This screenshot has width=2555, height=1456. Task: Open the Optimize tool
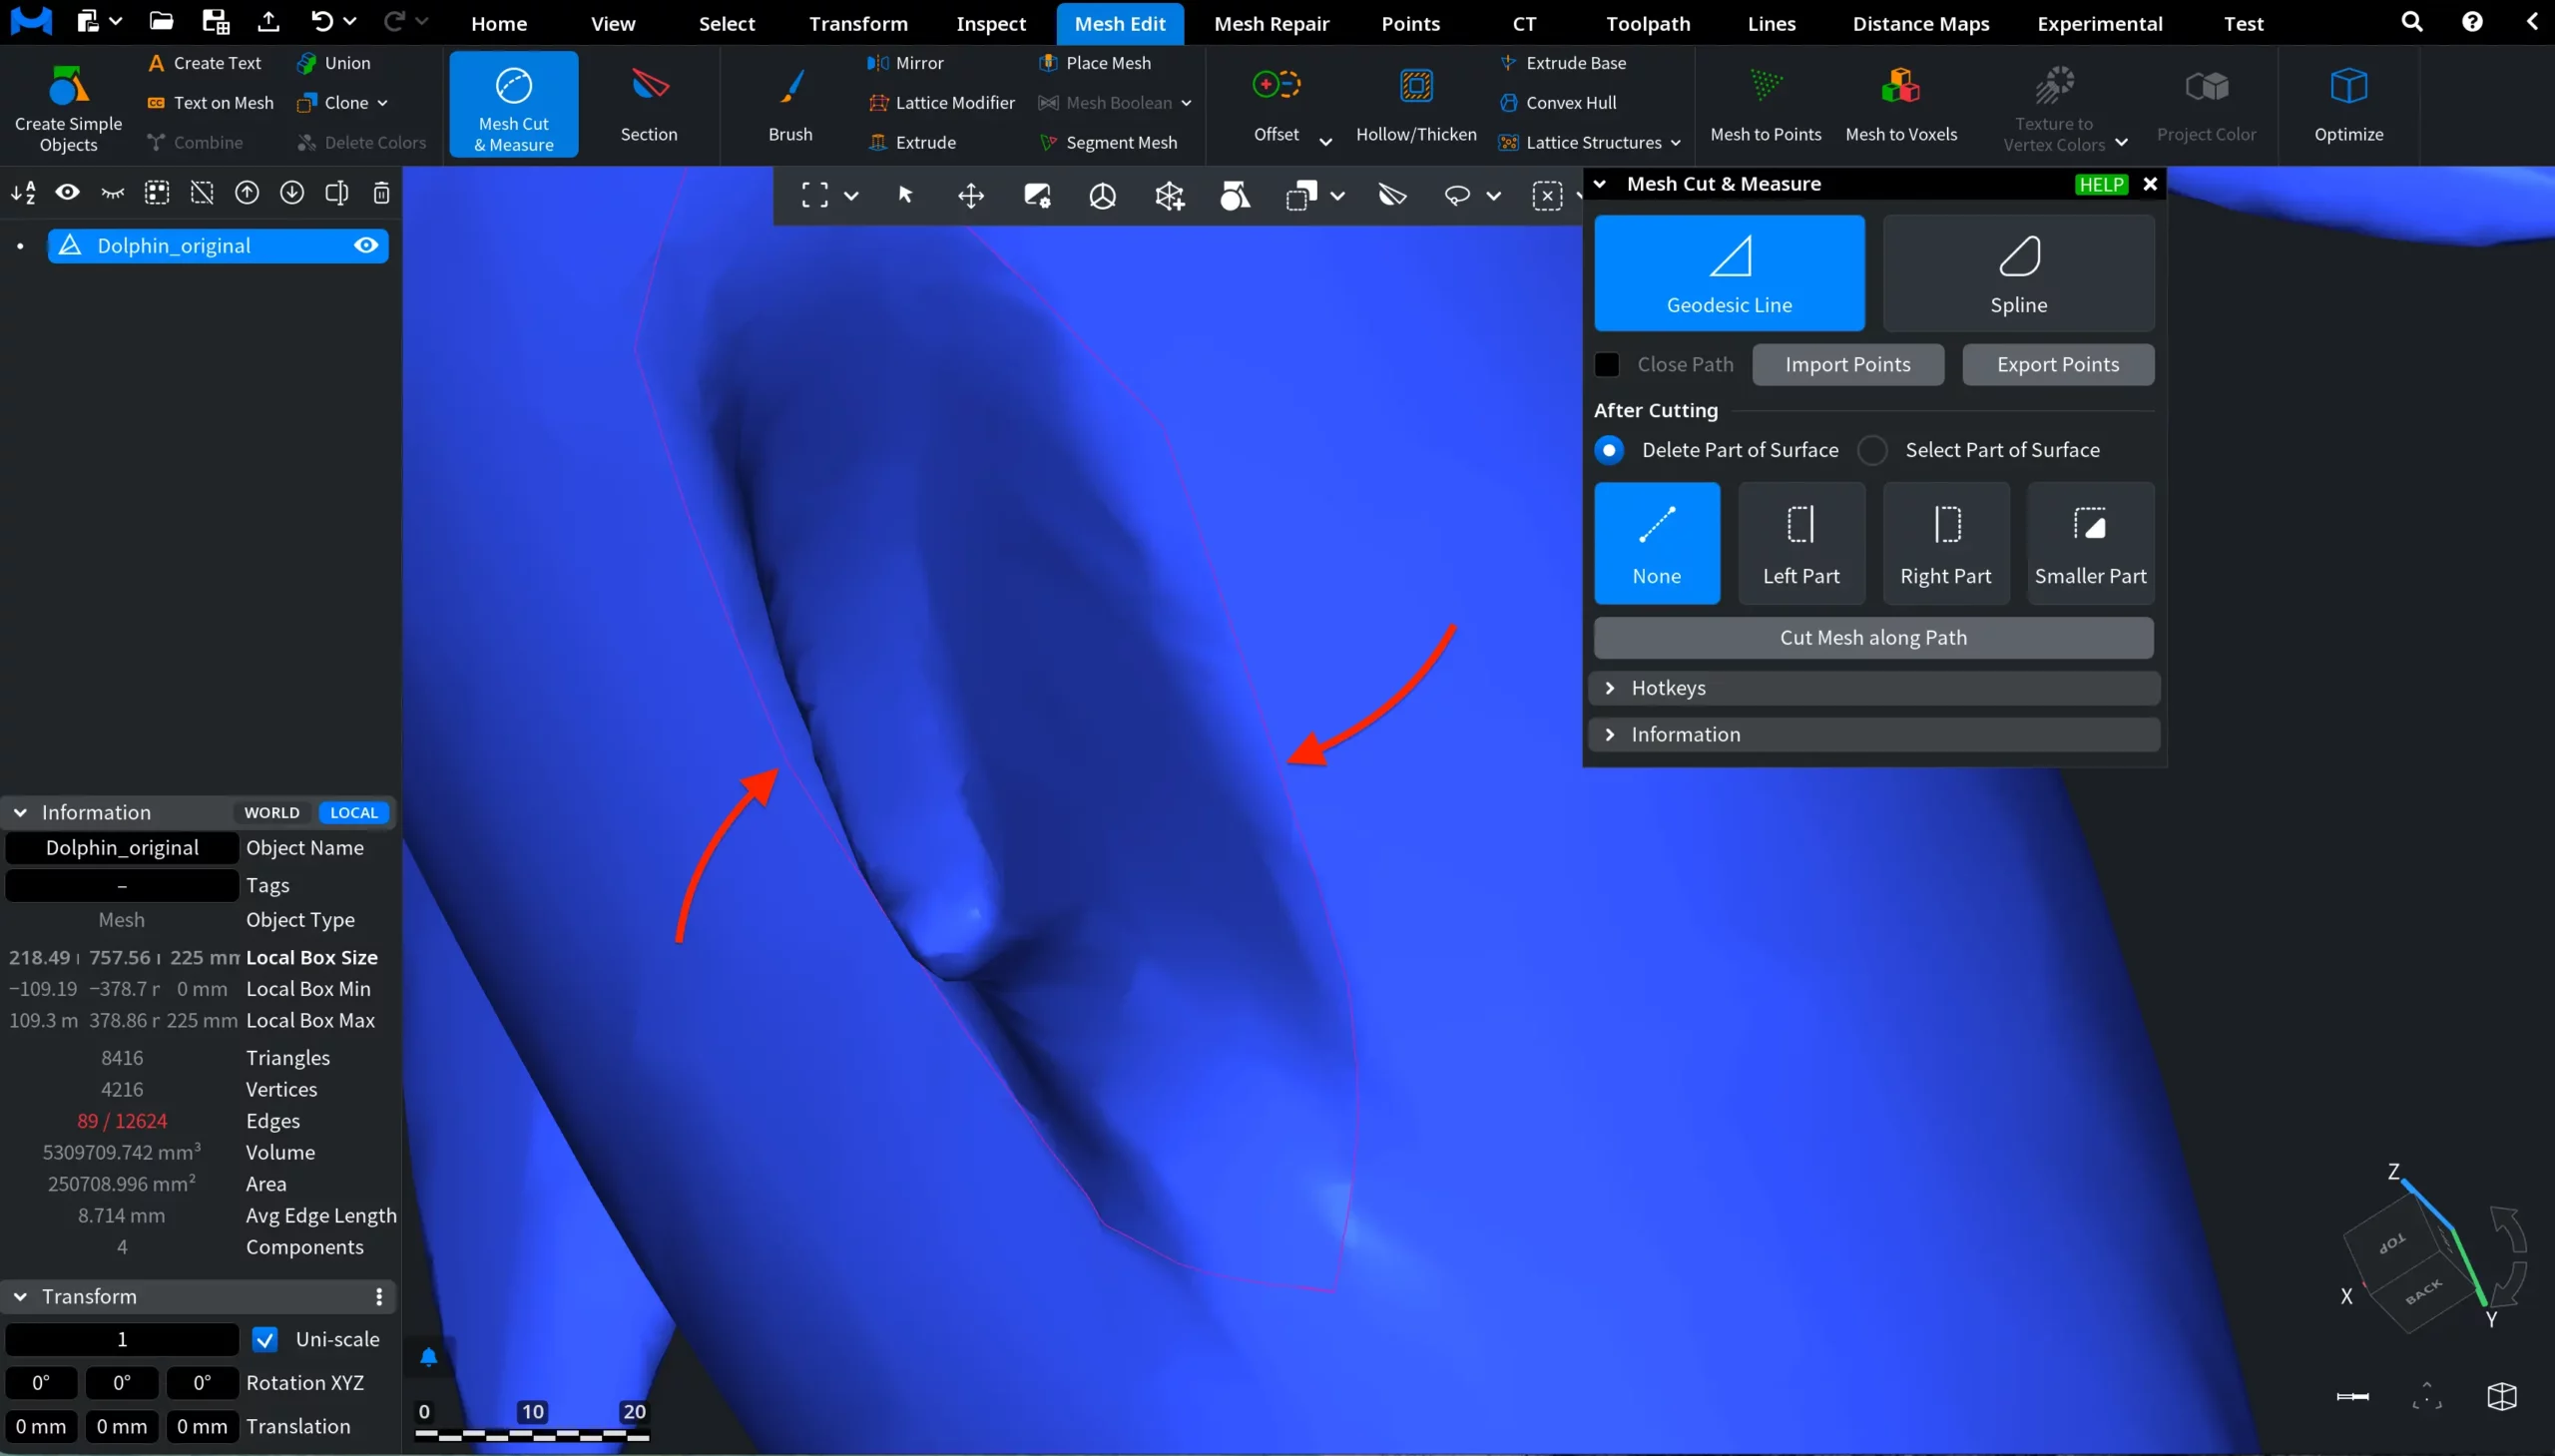pyautogui.click(x=2347, y=87)
